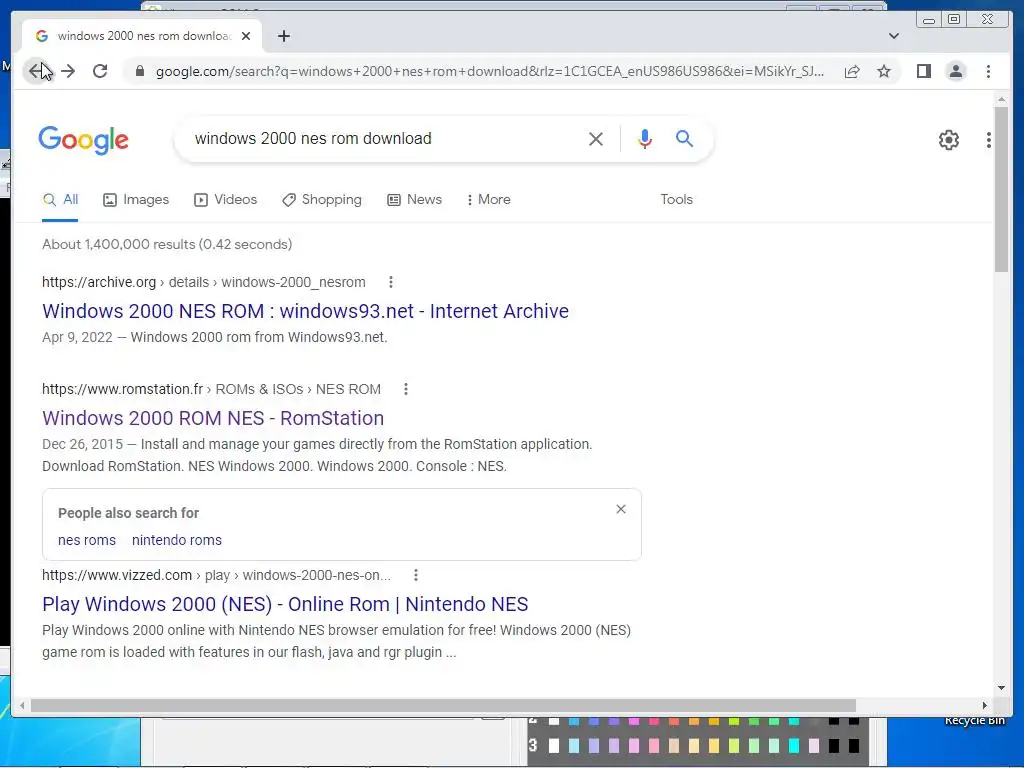This screenshot has height=768, width=1024.
Task: Pick the white swatch in palette row 3
Action: [x=554, y=746]
